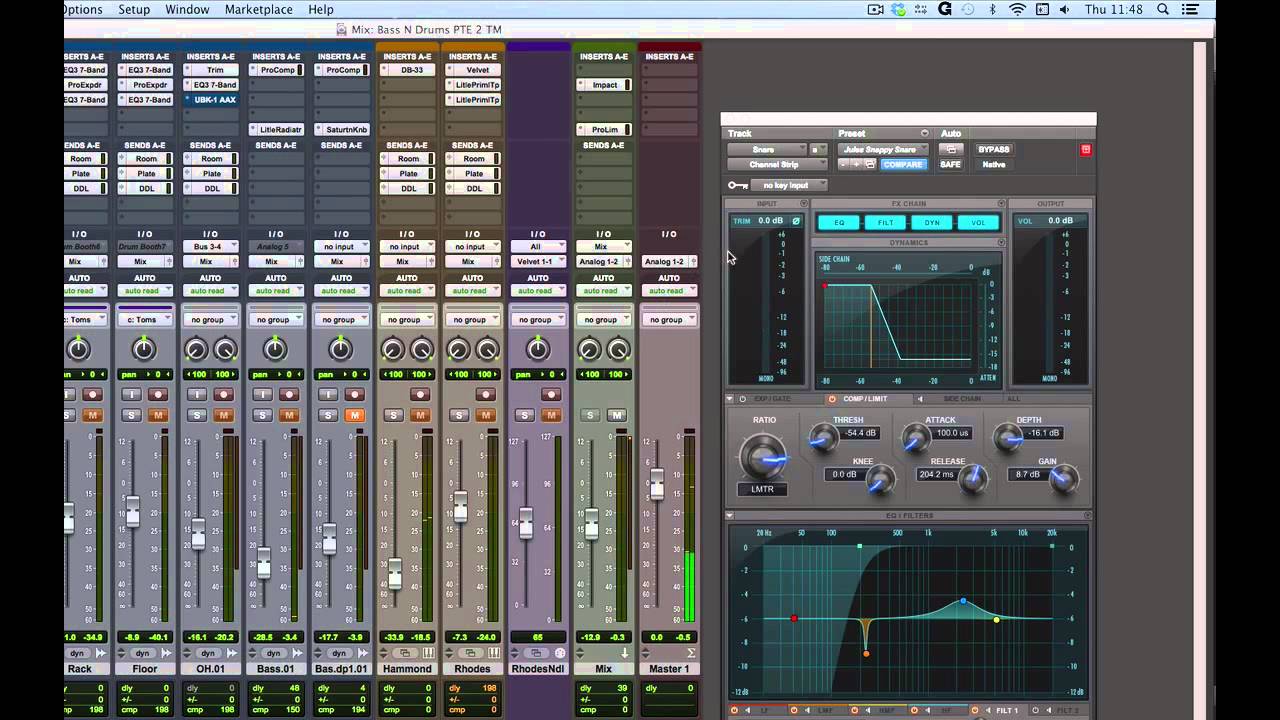Select the blue band point on EQ graph
This screenshot has width=1280, height=720.
963,601
